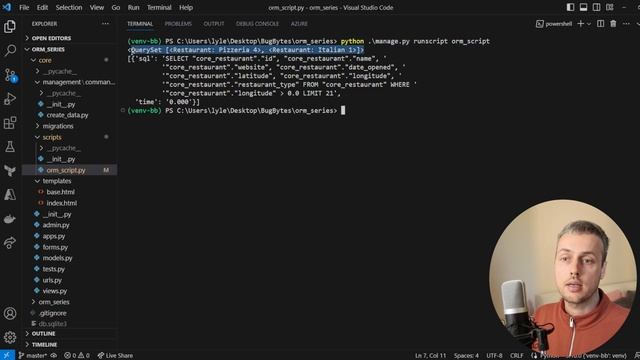Open the Extensions view icon

(10, 123)
